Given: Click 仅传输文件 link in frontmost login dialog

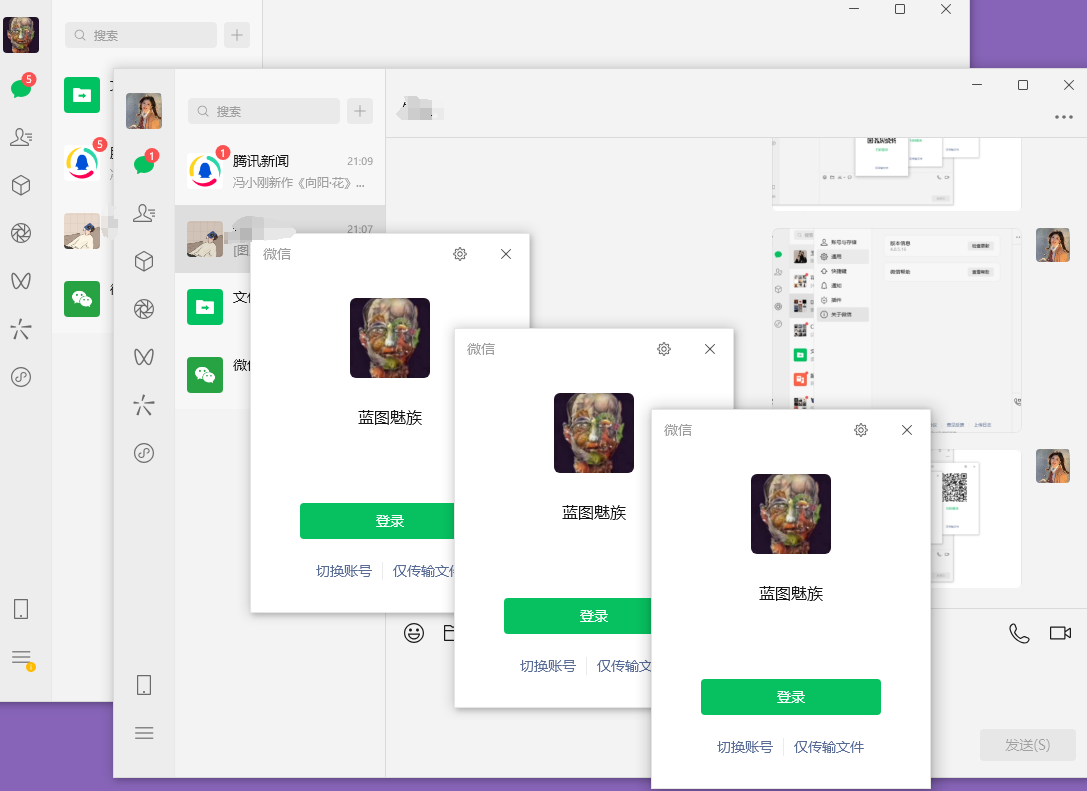Looking at the screenshot, I should click(828, 747).
